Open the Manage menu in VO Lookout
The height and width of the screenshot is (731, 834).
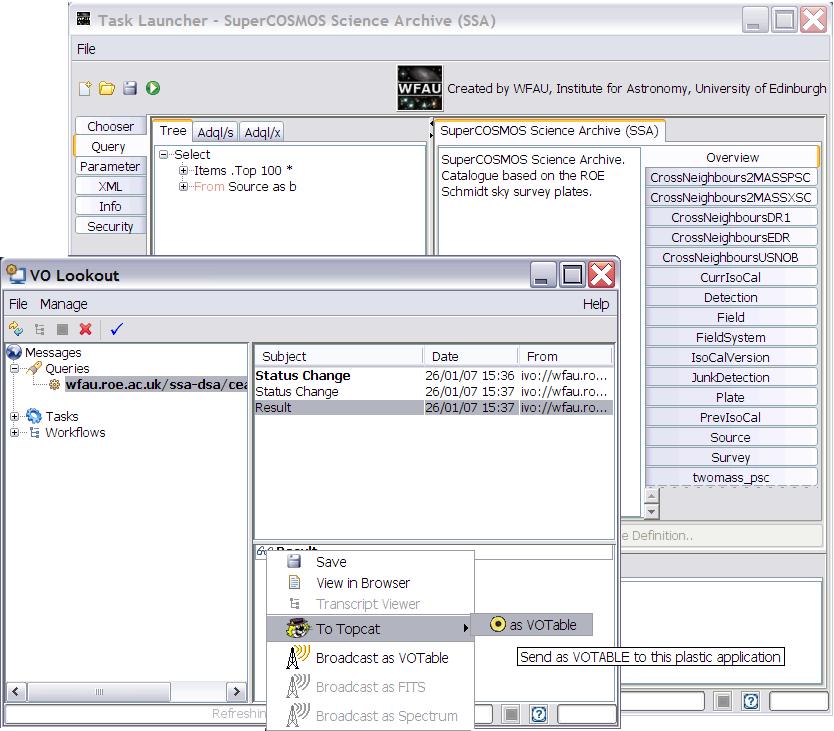pyautogui.click(x=63, y=304)
